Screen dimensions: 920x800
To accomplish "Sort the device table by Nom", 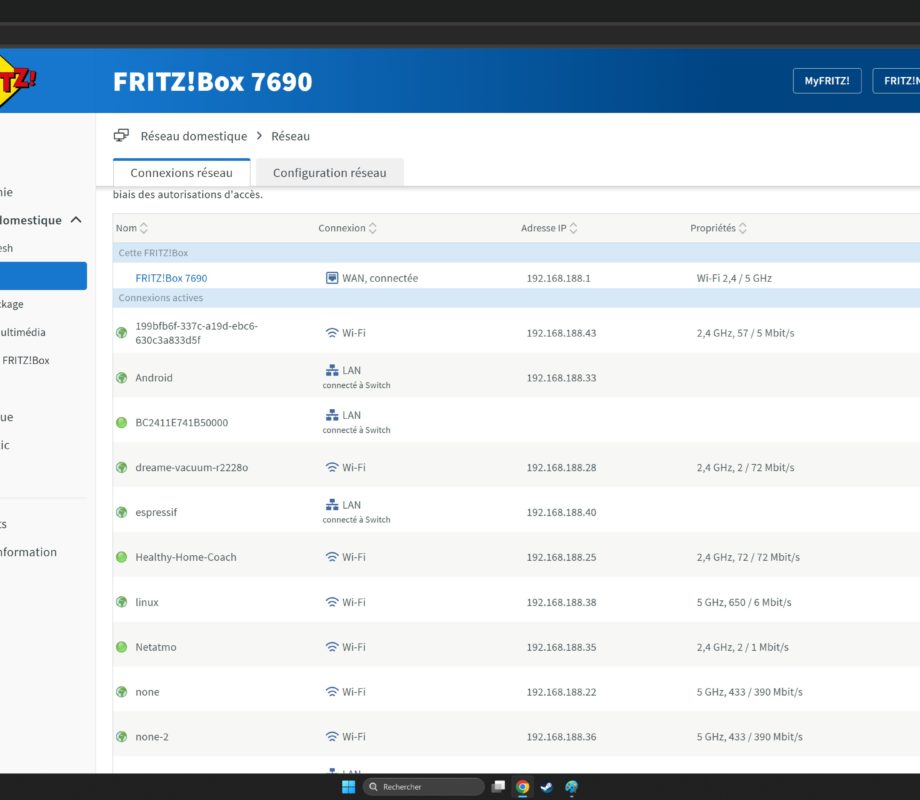I will tap(131, 228).
